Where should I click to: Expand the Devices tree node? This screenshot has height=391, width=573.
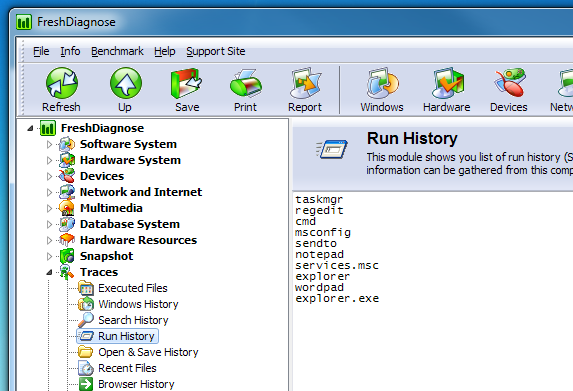click(x=49, y=176)
